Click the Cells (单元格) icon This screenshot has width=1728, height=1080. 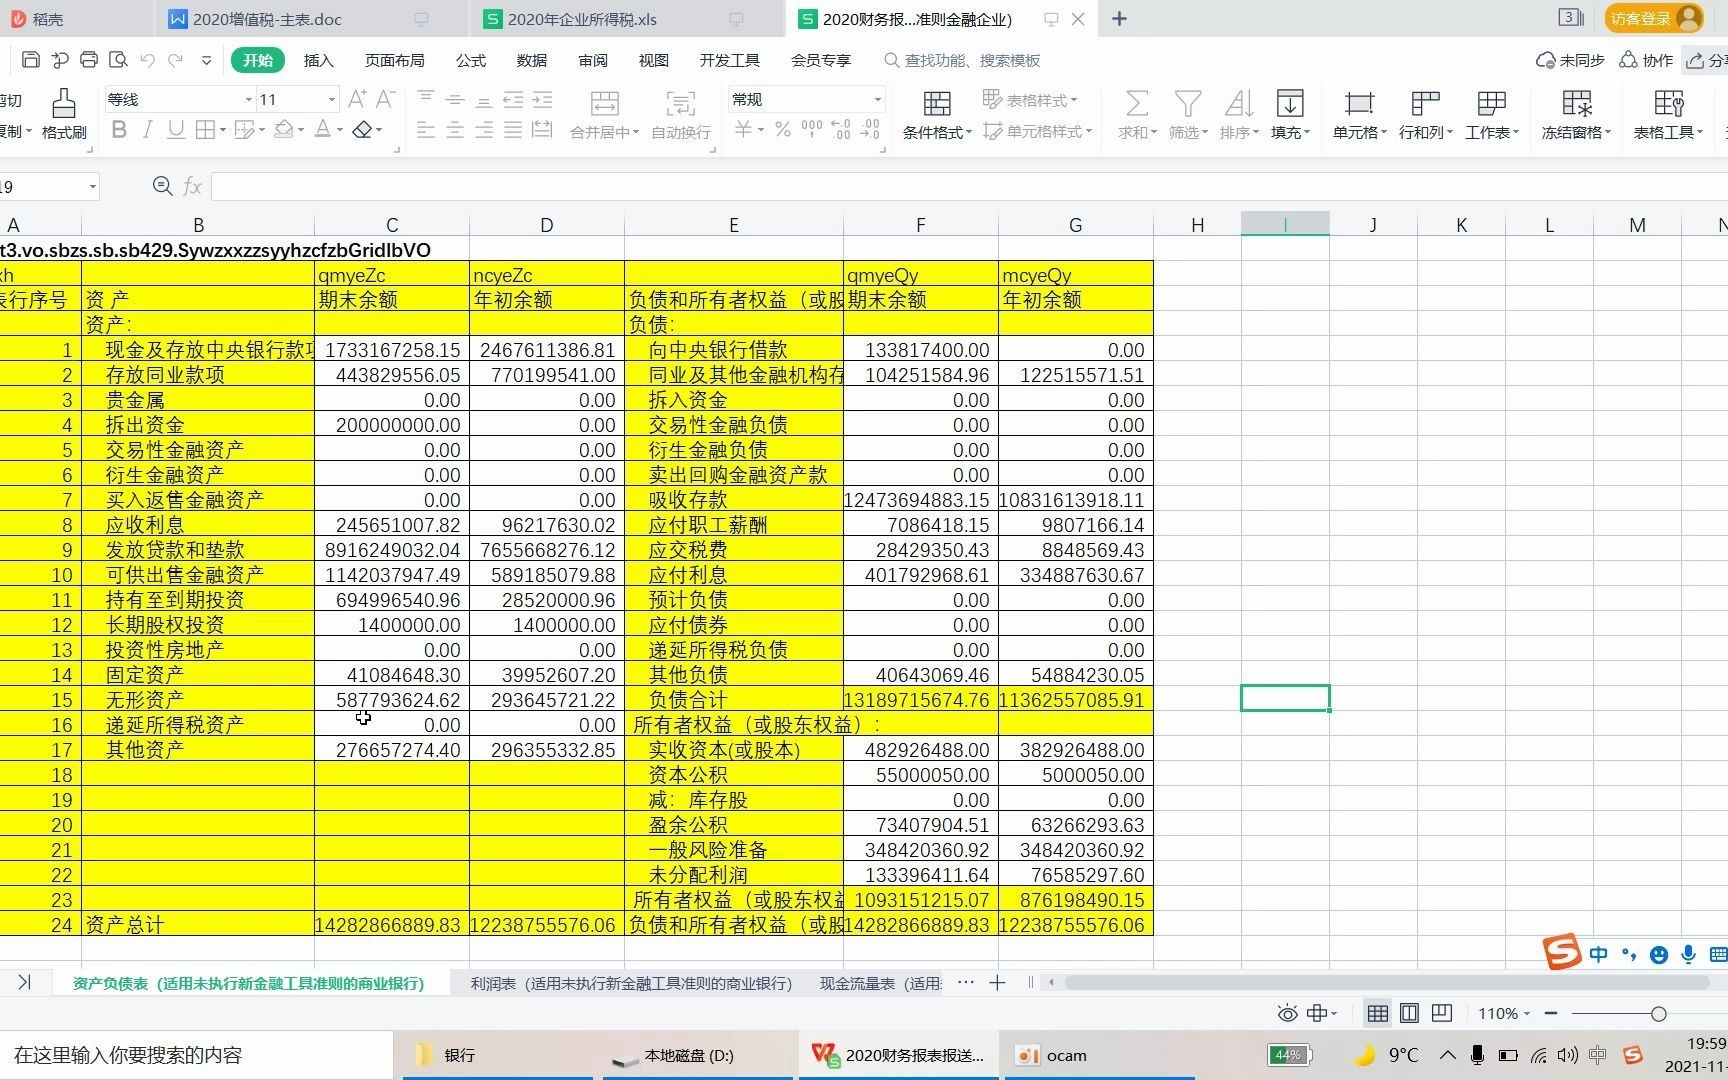[x=1359, y=114]
